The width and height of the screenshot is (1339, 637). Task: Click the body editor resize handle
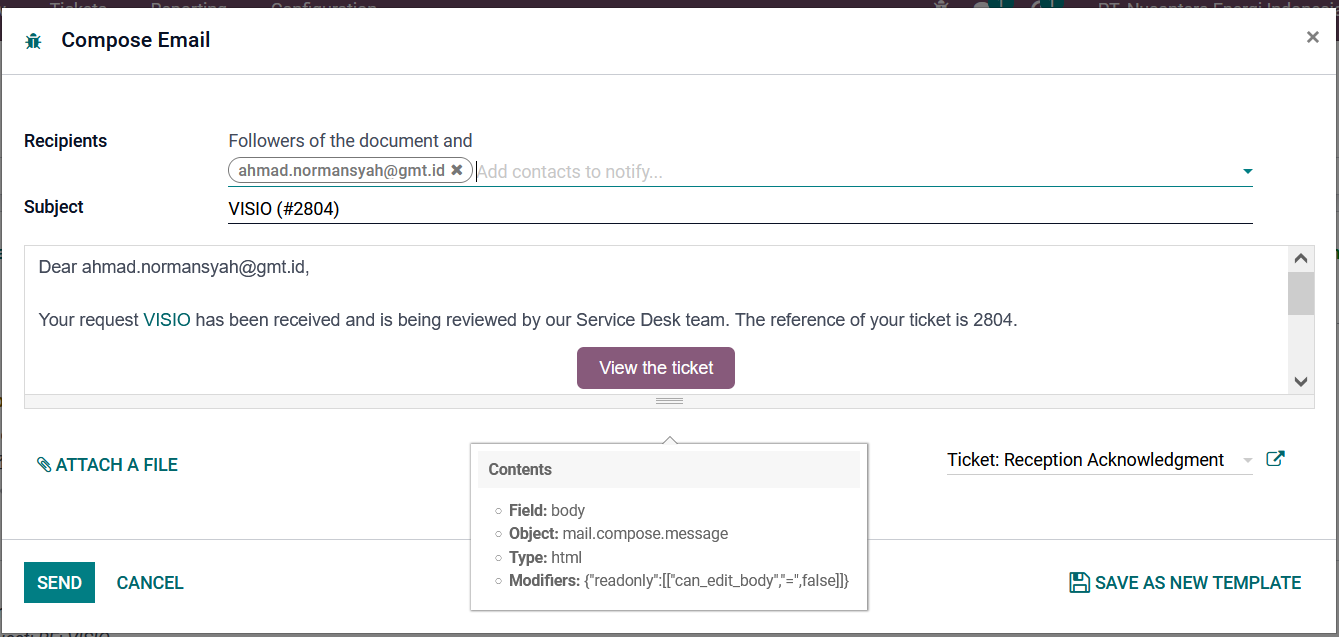[x=669, y=401]
